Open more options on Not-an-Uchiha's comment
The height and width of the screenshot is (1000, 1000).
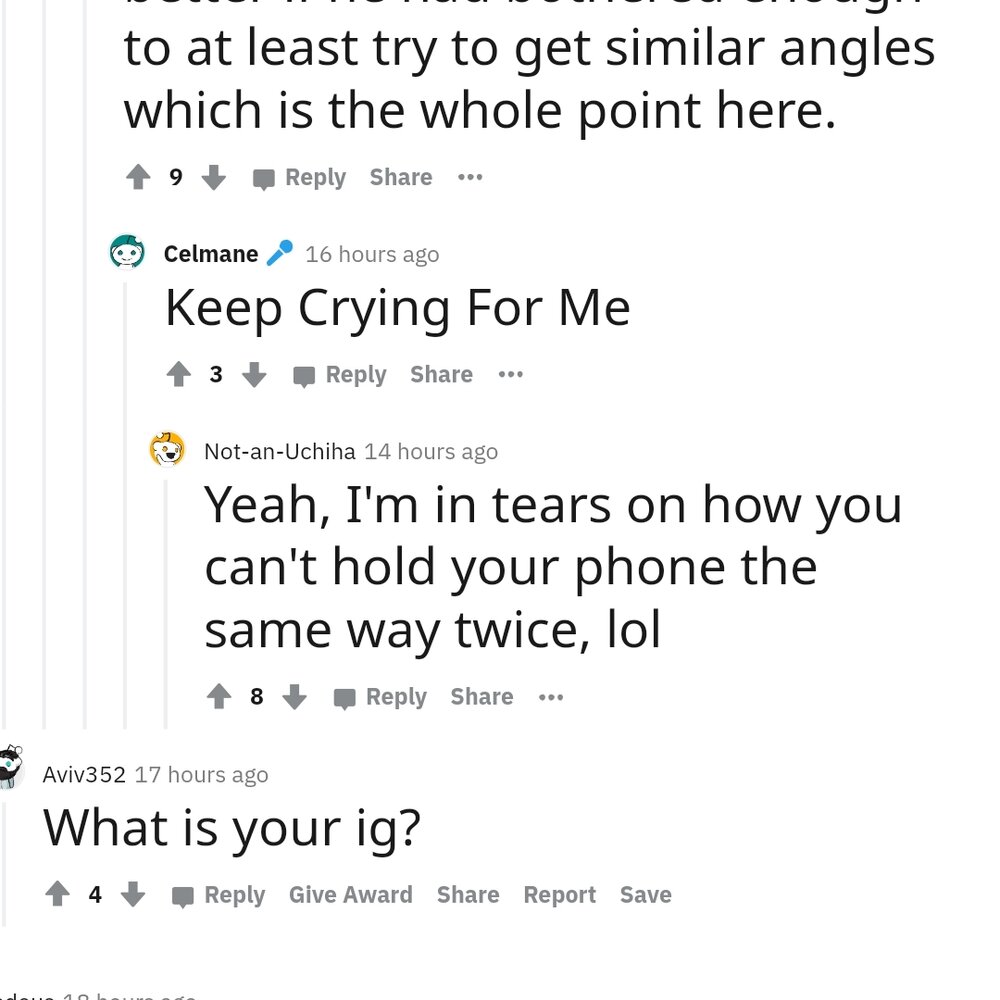click(x=551, y=697)
